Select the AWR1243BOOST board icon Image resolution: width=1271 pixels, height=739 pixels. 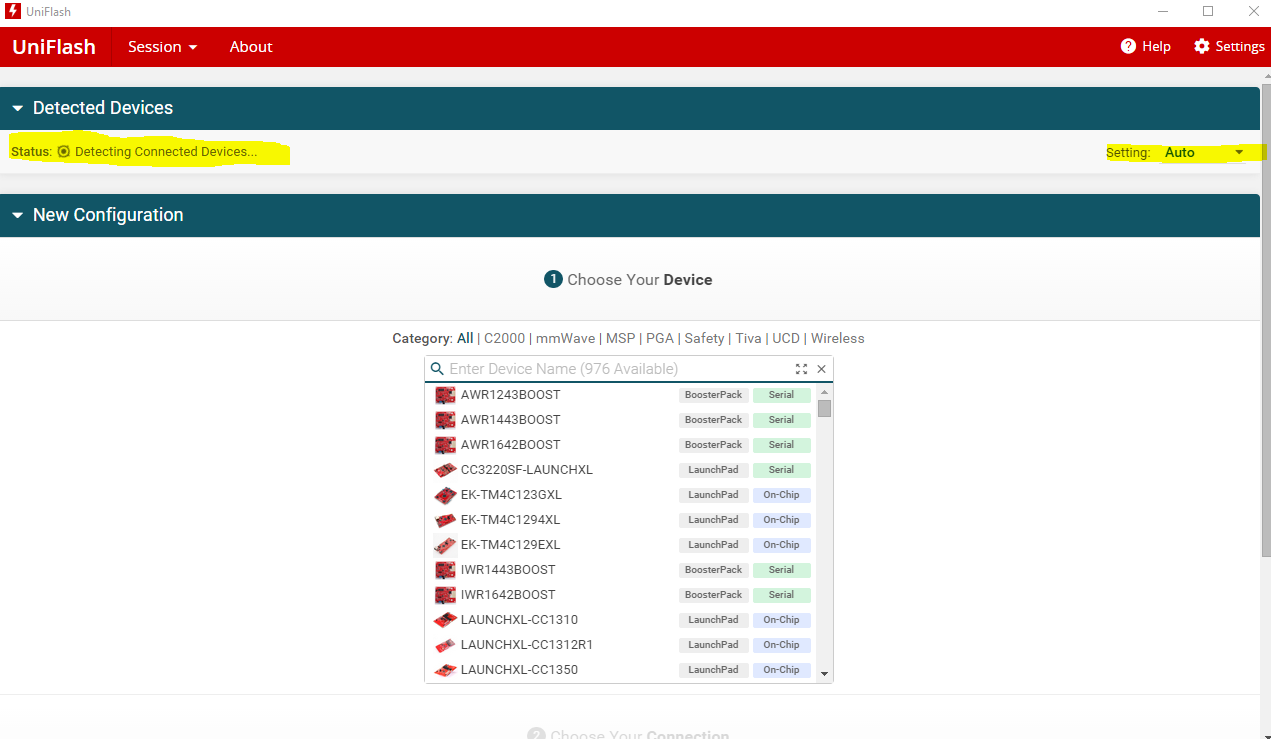pyautogui.click(x=445, y=395)
